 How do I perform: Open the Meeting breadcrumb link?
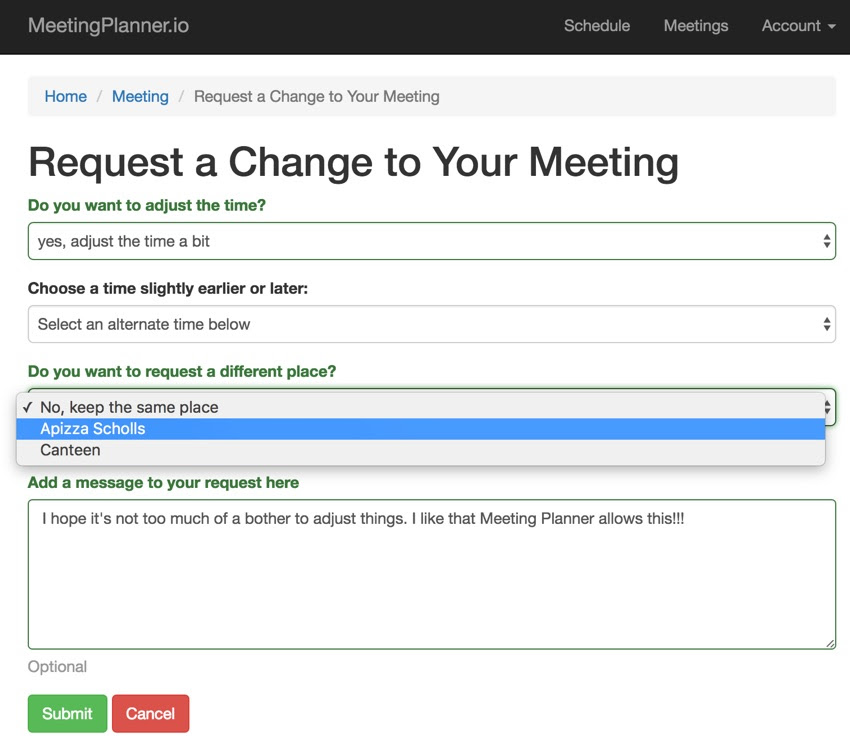[140, 96]
